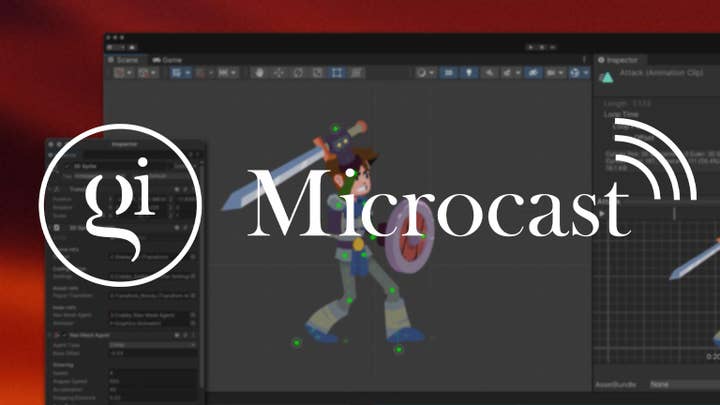
Task: Open the scene camera dropdown arrow
Action: [562, 73]
